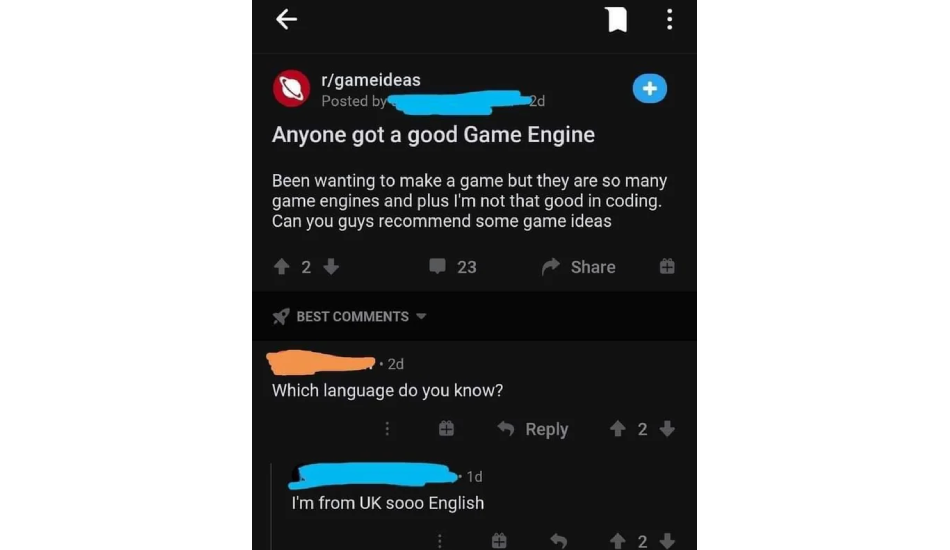Open the r/gameideas subreddit avatar
Screen dimensions: 950x550
pyautogui.click(x=291, y=88)
